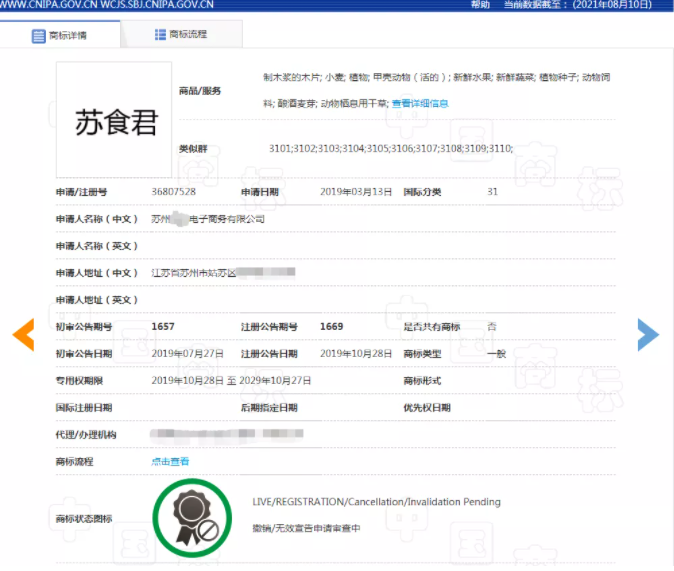
Task: Select the application number 36807528
Action: [173, 192]
